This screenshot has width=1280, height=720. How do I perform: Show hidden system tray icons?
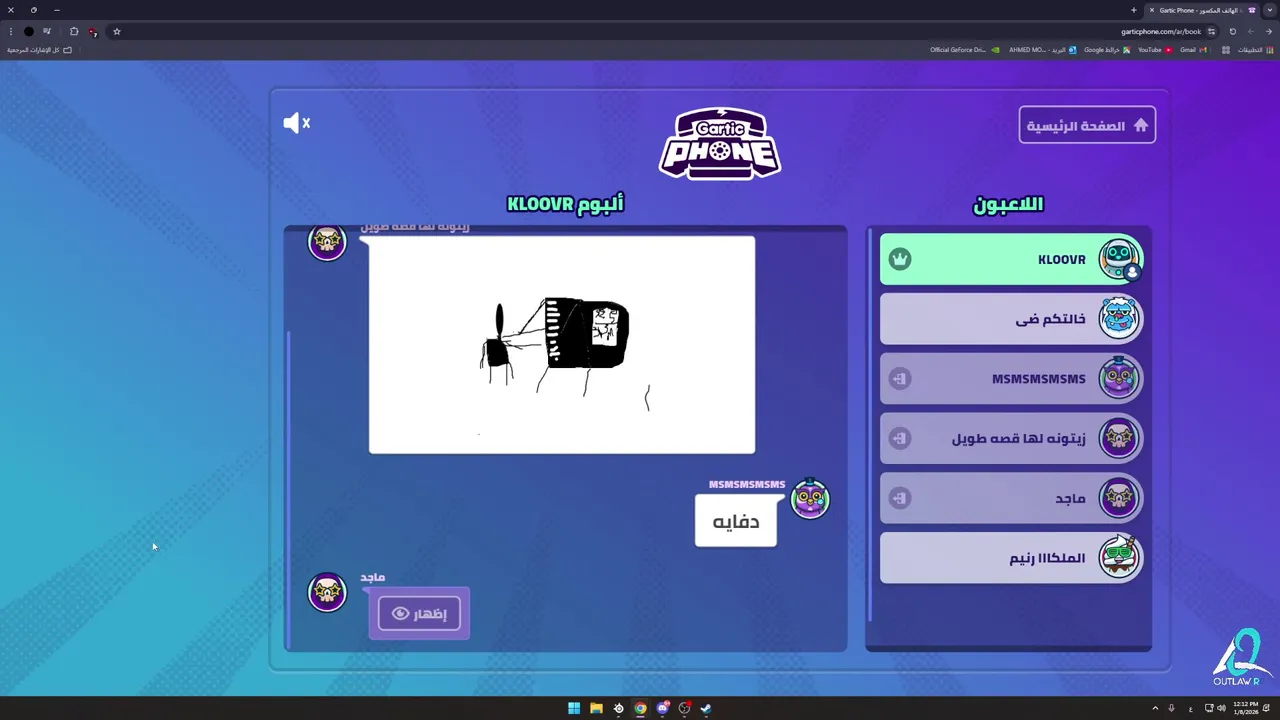(1155, 708)
